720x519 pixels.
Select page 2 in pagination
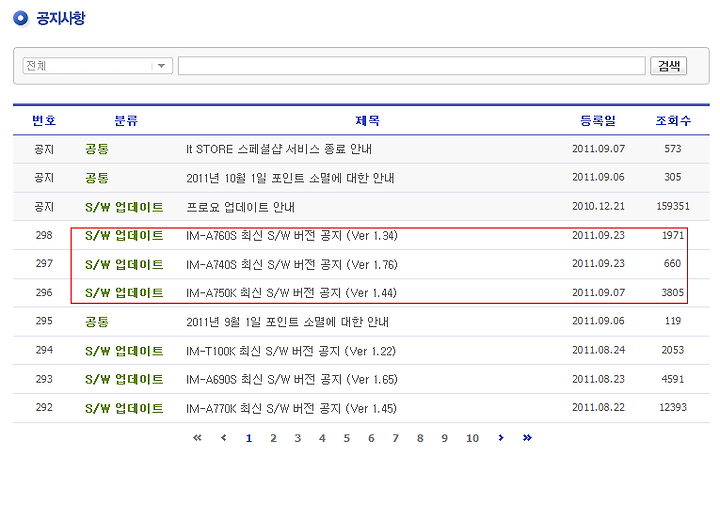273,438
